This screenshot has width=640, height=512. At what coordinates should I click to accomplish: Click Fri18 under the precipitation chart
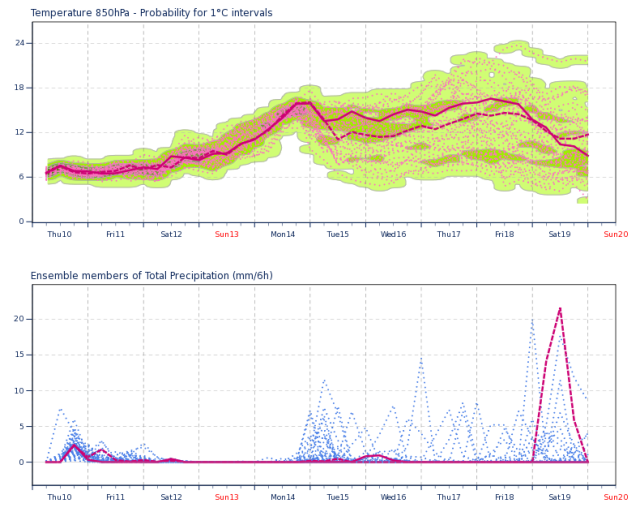coord(504,497)
